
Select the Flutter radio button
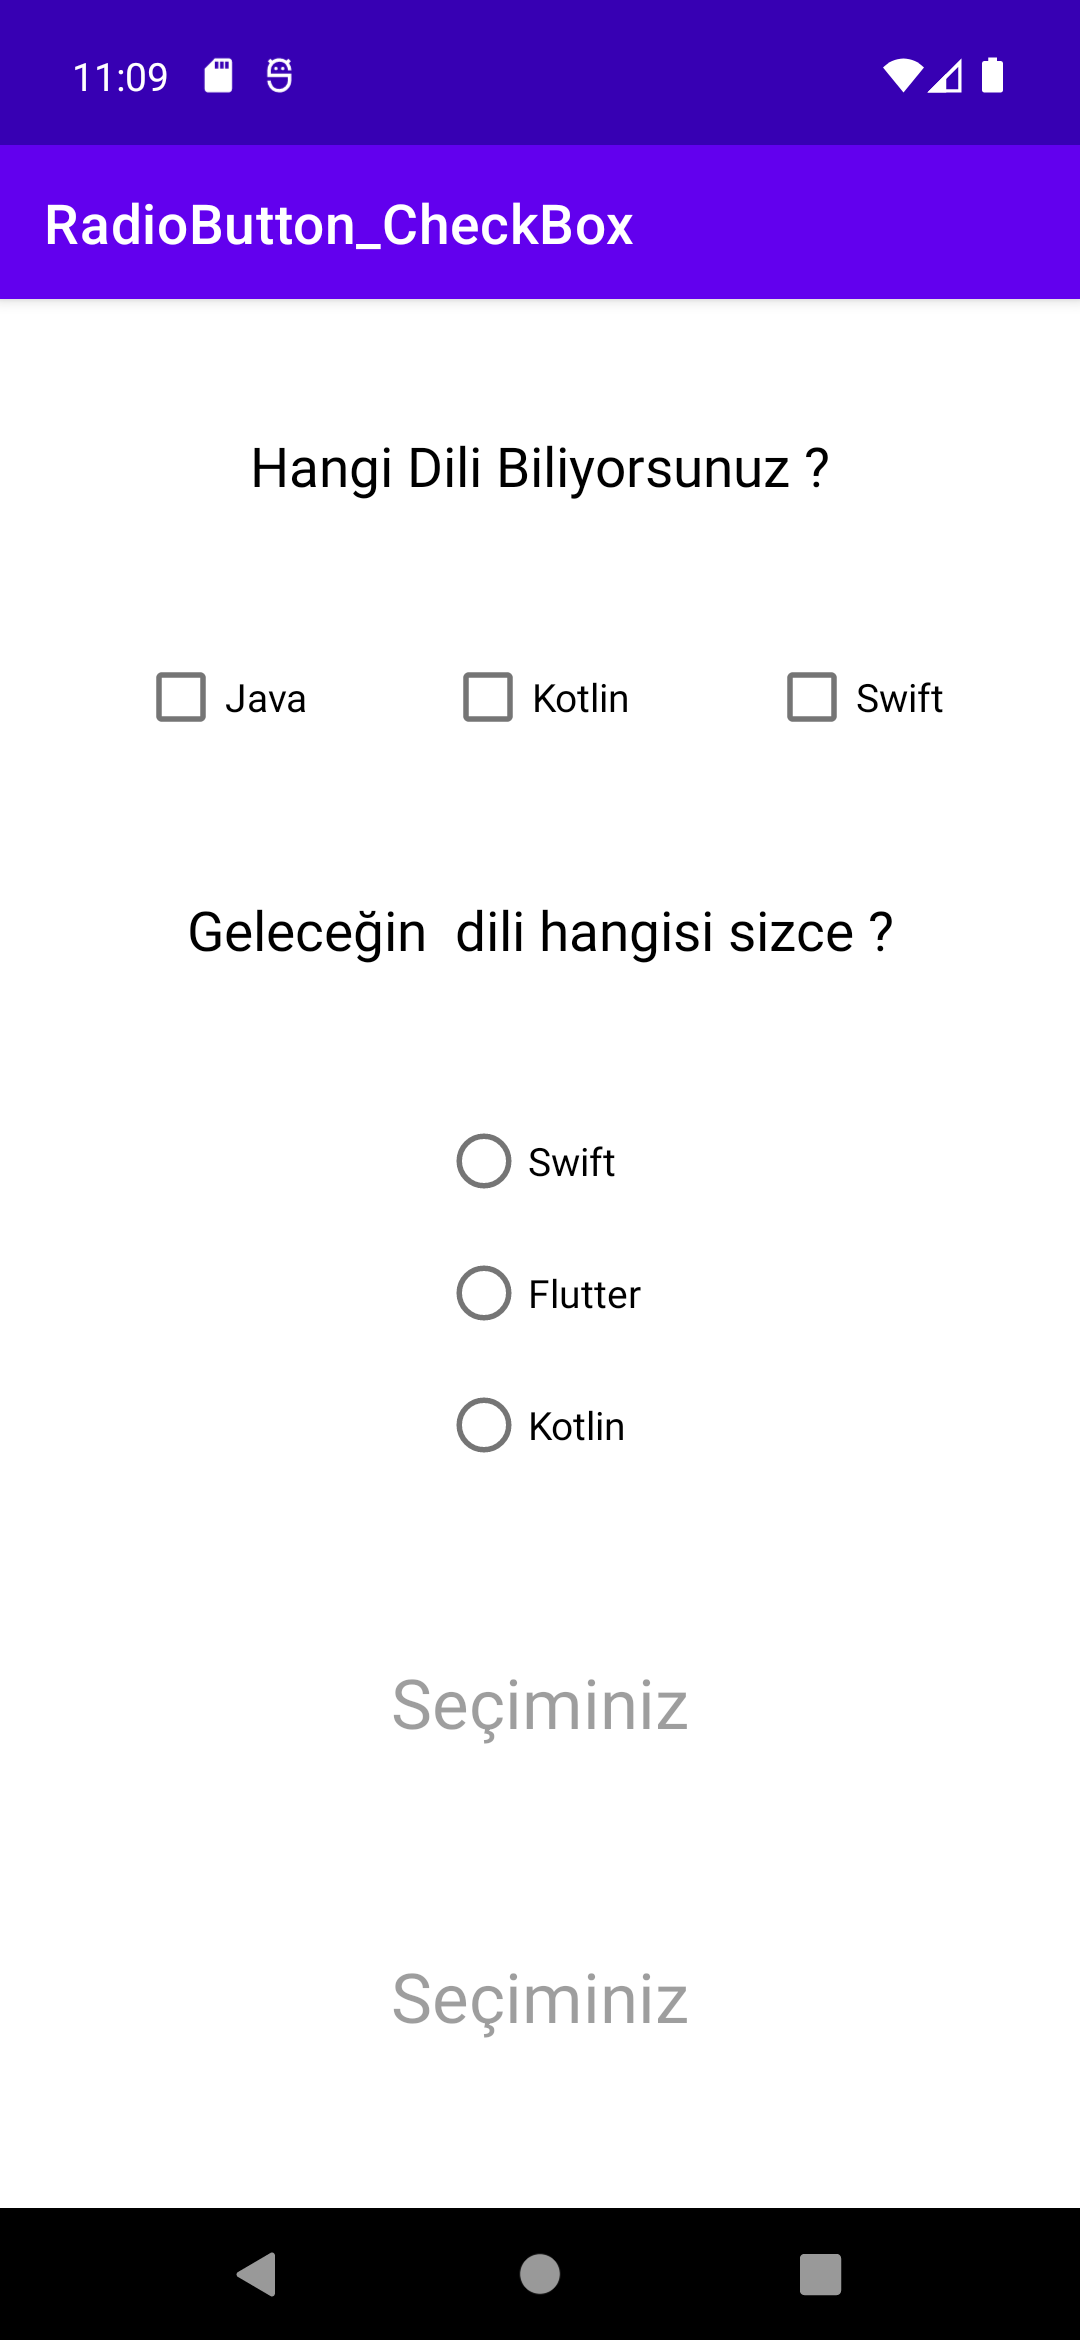click(483, 1293)
